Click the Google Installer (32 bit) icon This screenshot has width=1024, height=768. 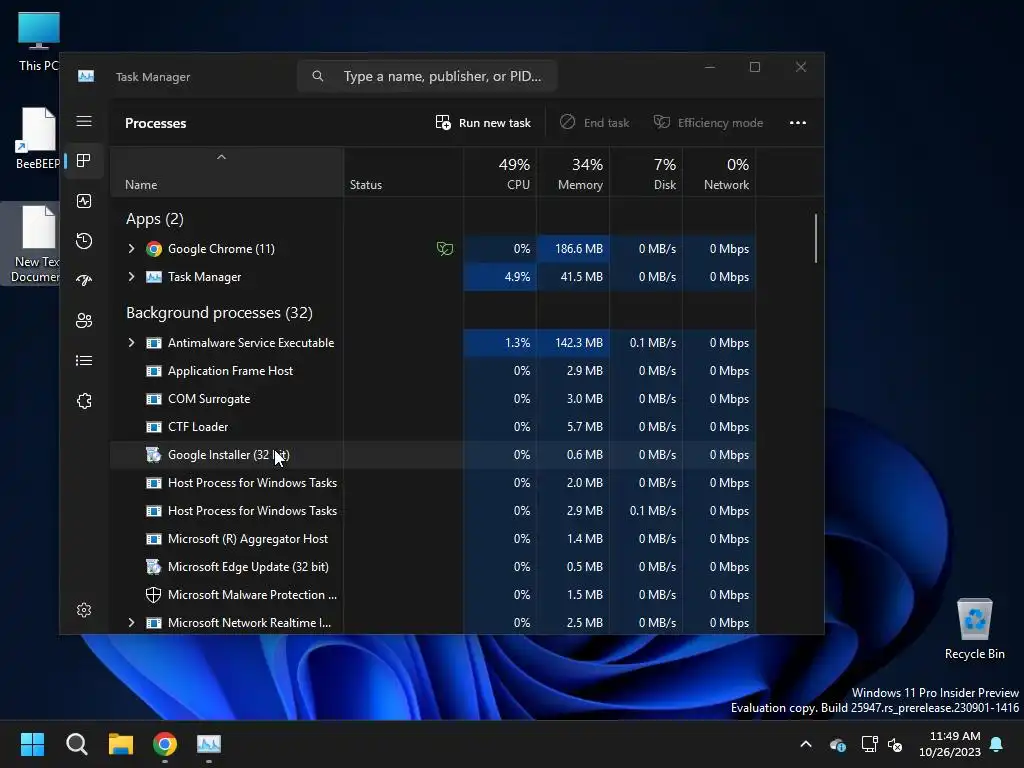(153, 455)
